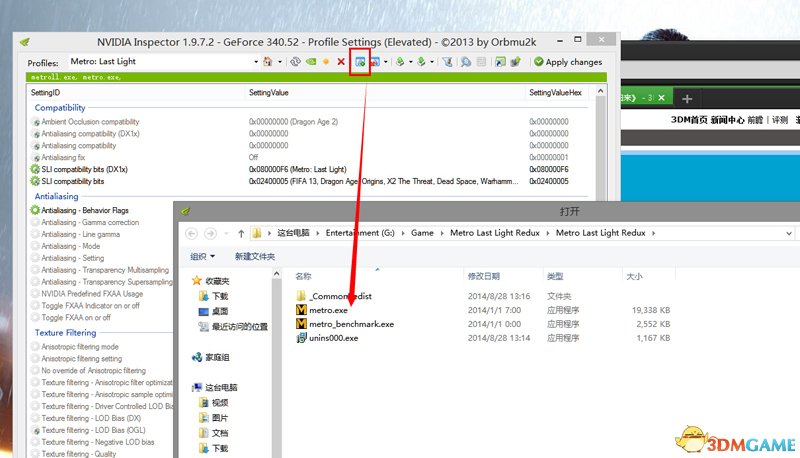Viewport: 800px width, 458px height.
Task: Open the export profile dropdown arrow
Action: tap(411, 62)
